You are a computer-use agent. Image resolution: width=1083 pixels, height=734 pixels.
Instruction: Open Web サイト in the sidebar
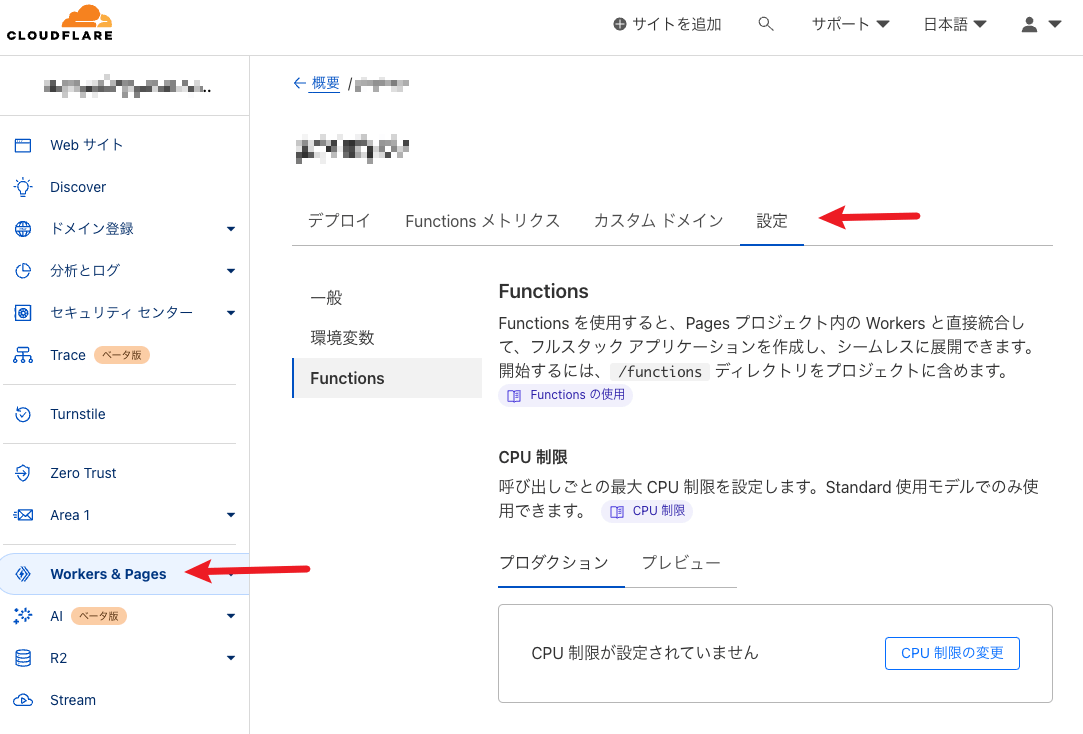86,145
